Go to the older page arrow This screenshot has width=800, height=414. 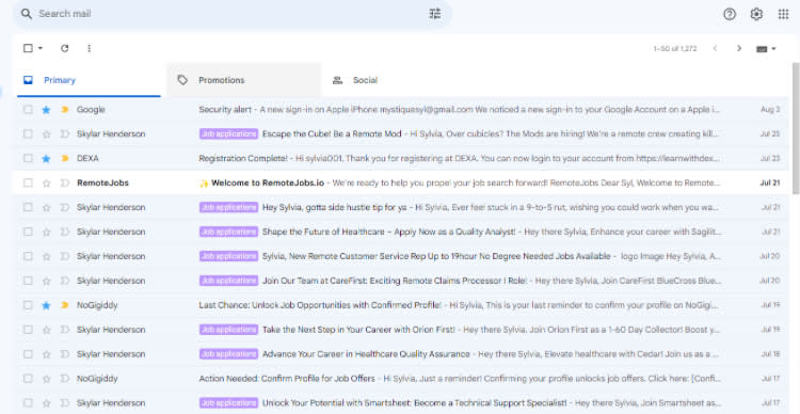click(739, 48)
